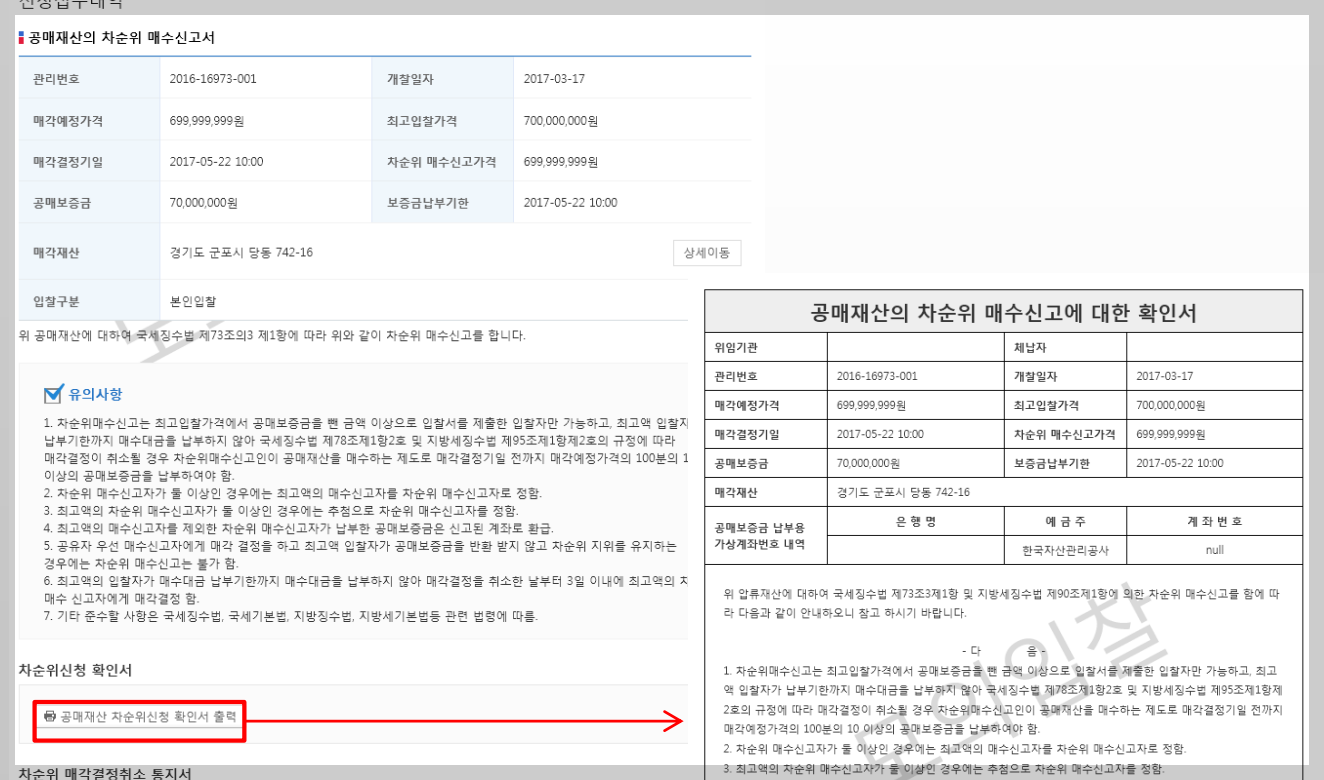
Task: Click 차순위 매수신고가격 value in the 확인서 document
Action: coord(1171,434)
